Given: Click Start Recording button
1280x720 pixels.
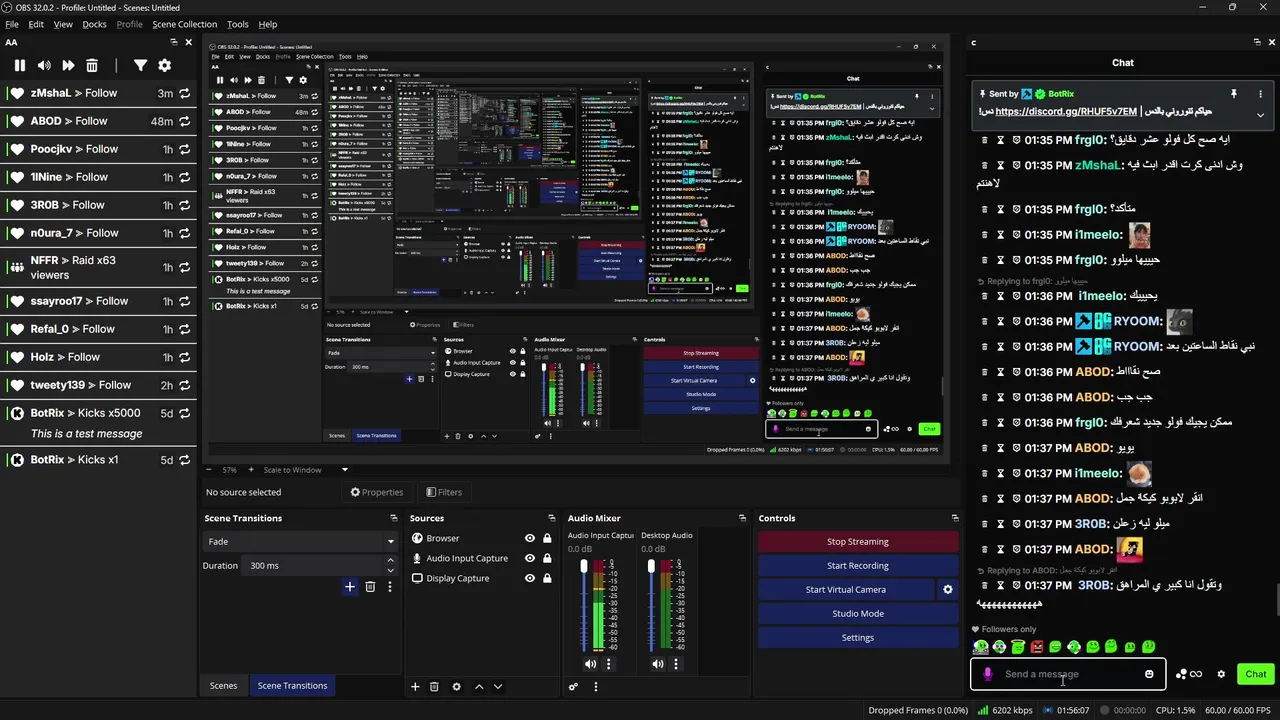Looking at the screenshot, I should (858, 566).
